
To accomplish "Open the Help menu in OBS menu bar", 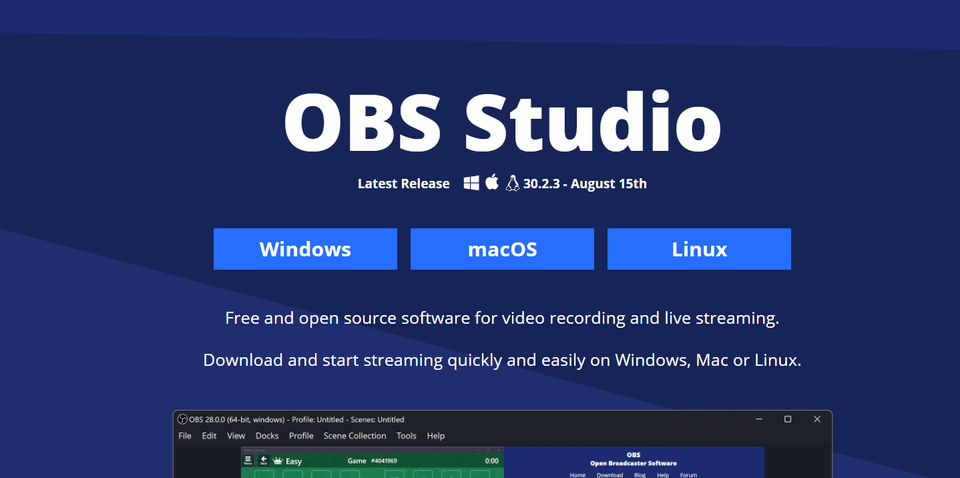I will [x=436, y=436].
